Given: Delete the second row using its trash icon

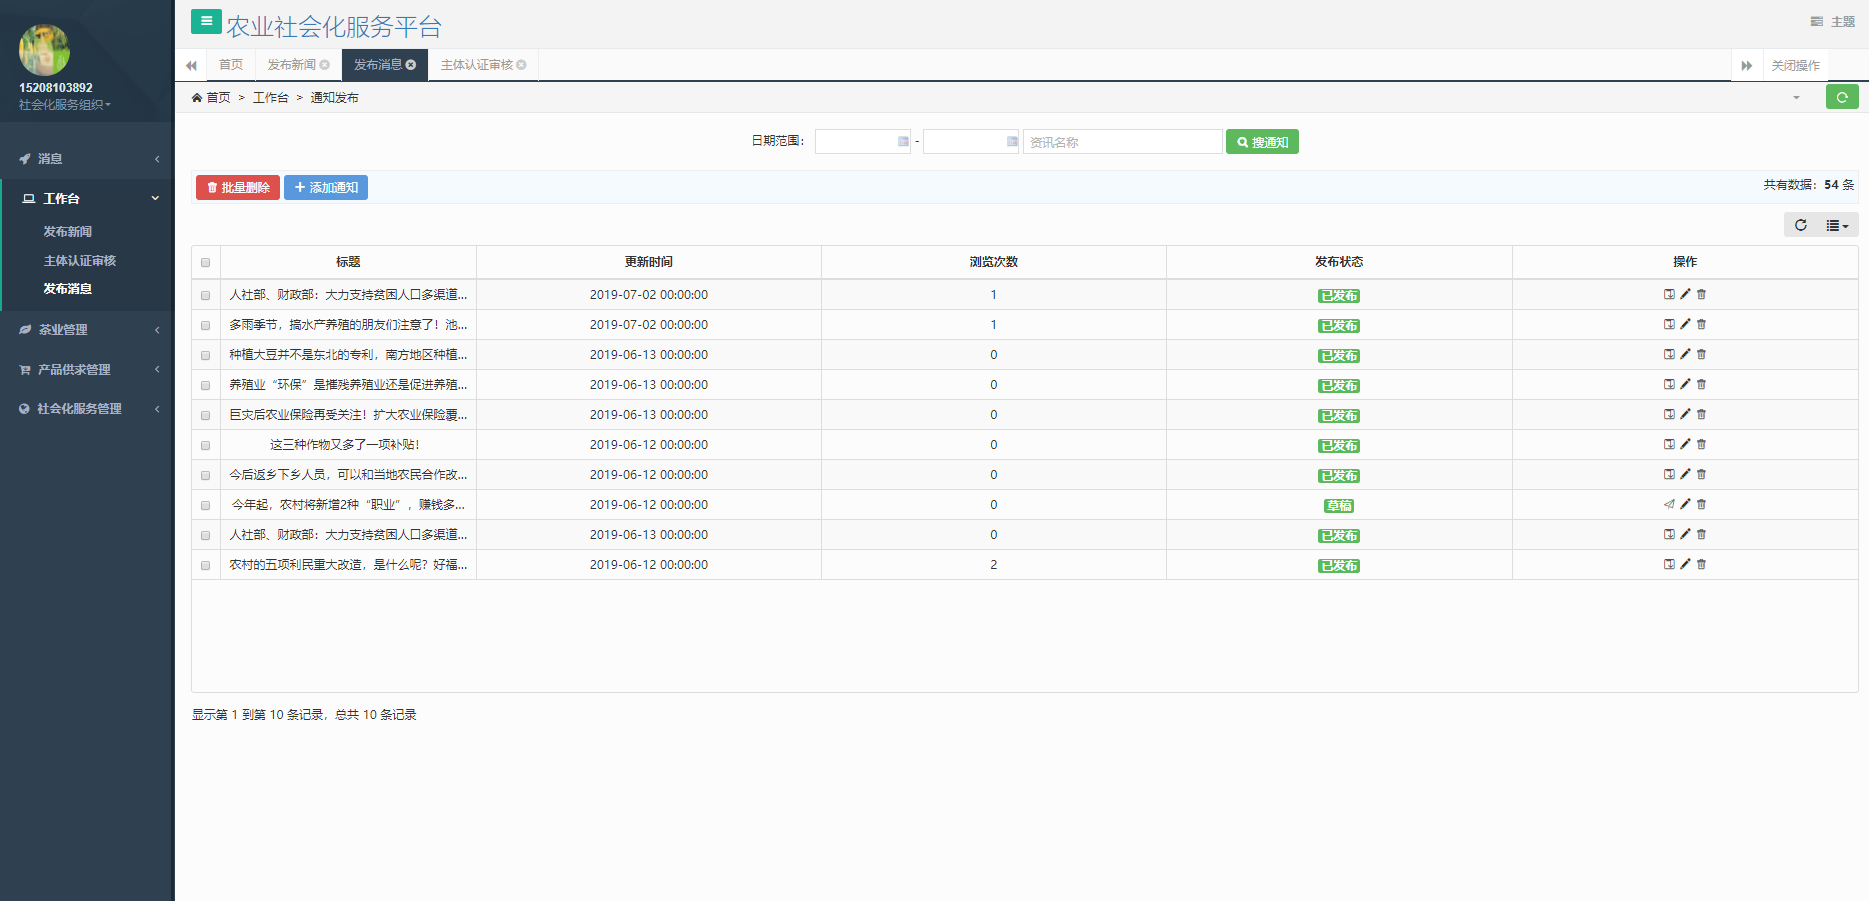Looking at the screenshot, I should [1701, 324].
